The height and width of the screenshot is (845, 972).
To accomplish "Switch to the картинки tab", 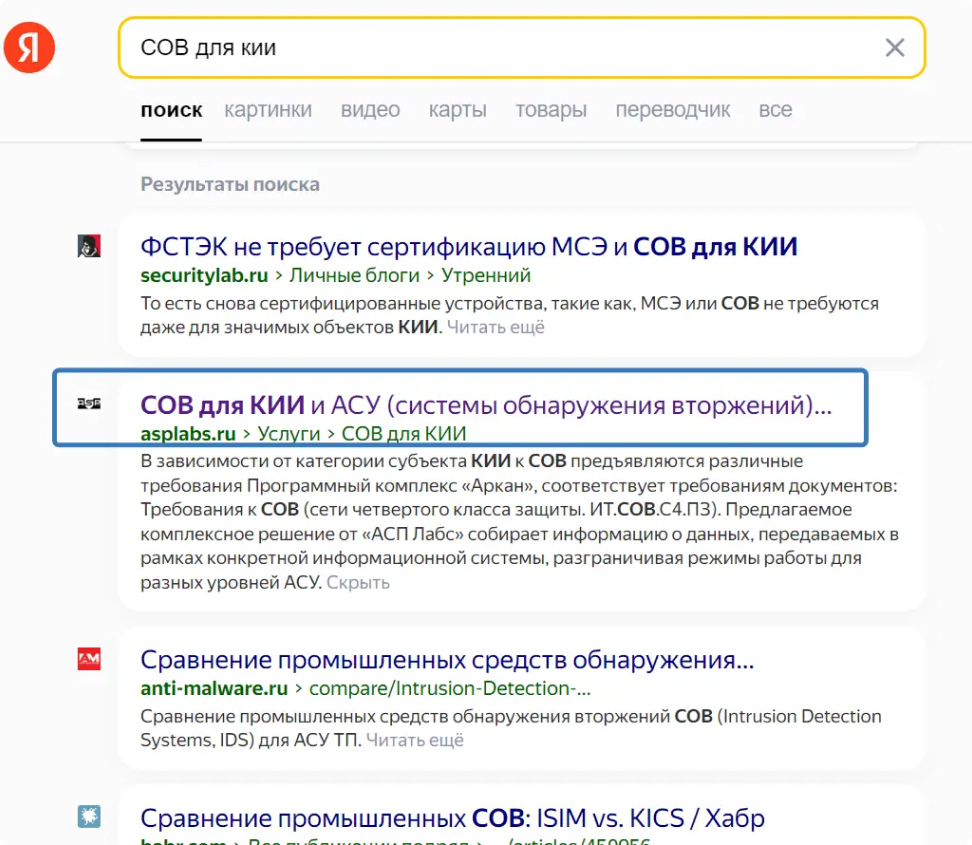I will 268,110.
